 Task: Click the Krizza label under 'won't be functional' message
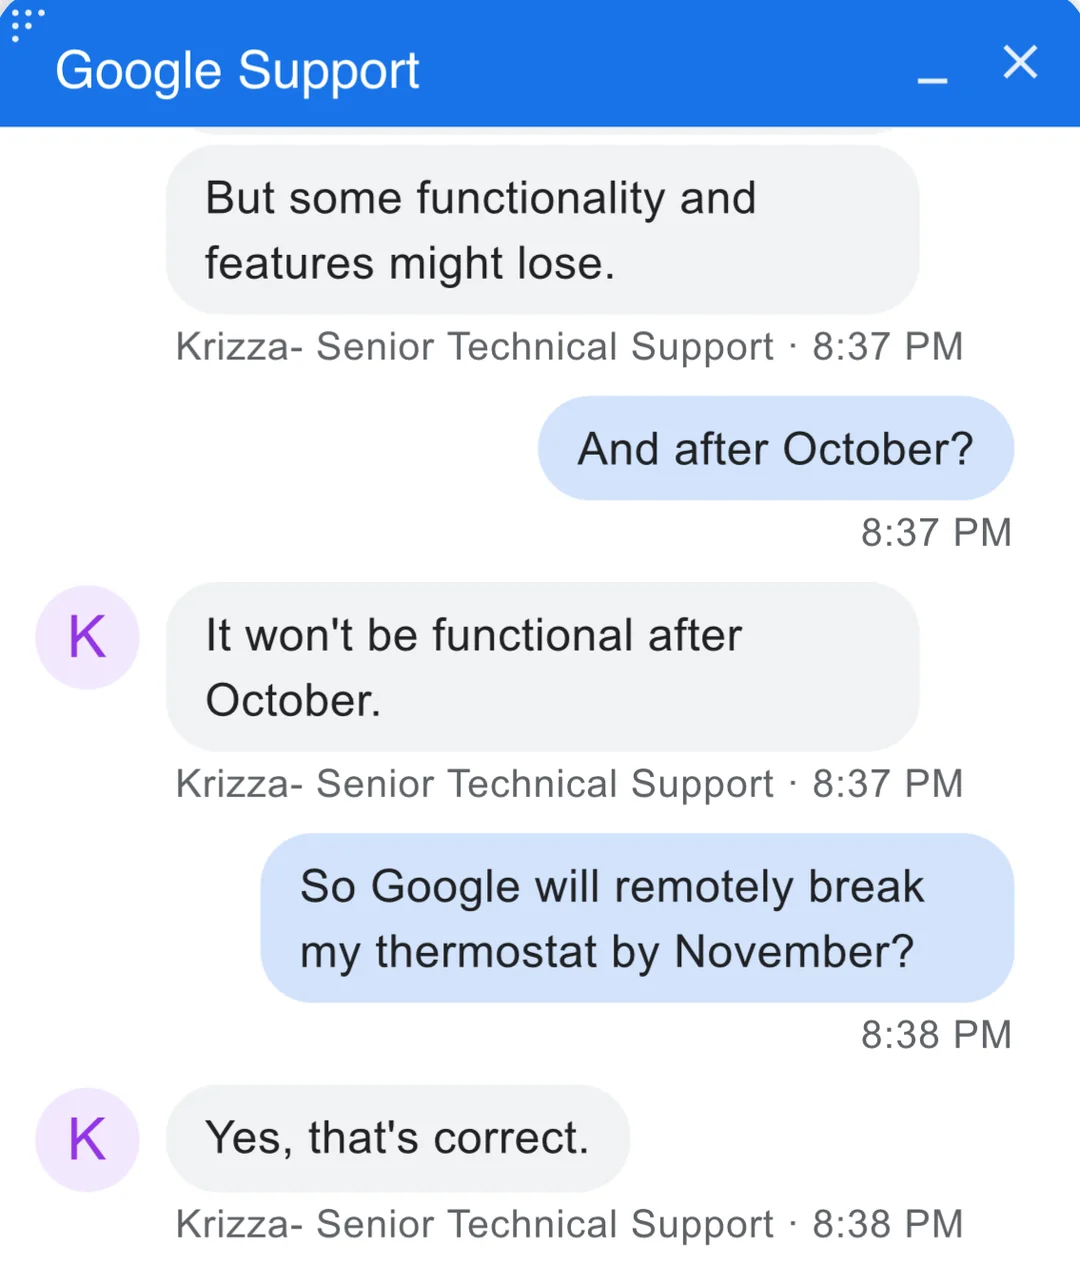[568, 784]
